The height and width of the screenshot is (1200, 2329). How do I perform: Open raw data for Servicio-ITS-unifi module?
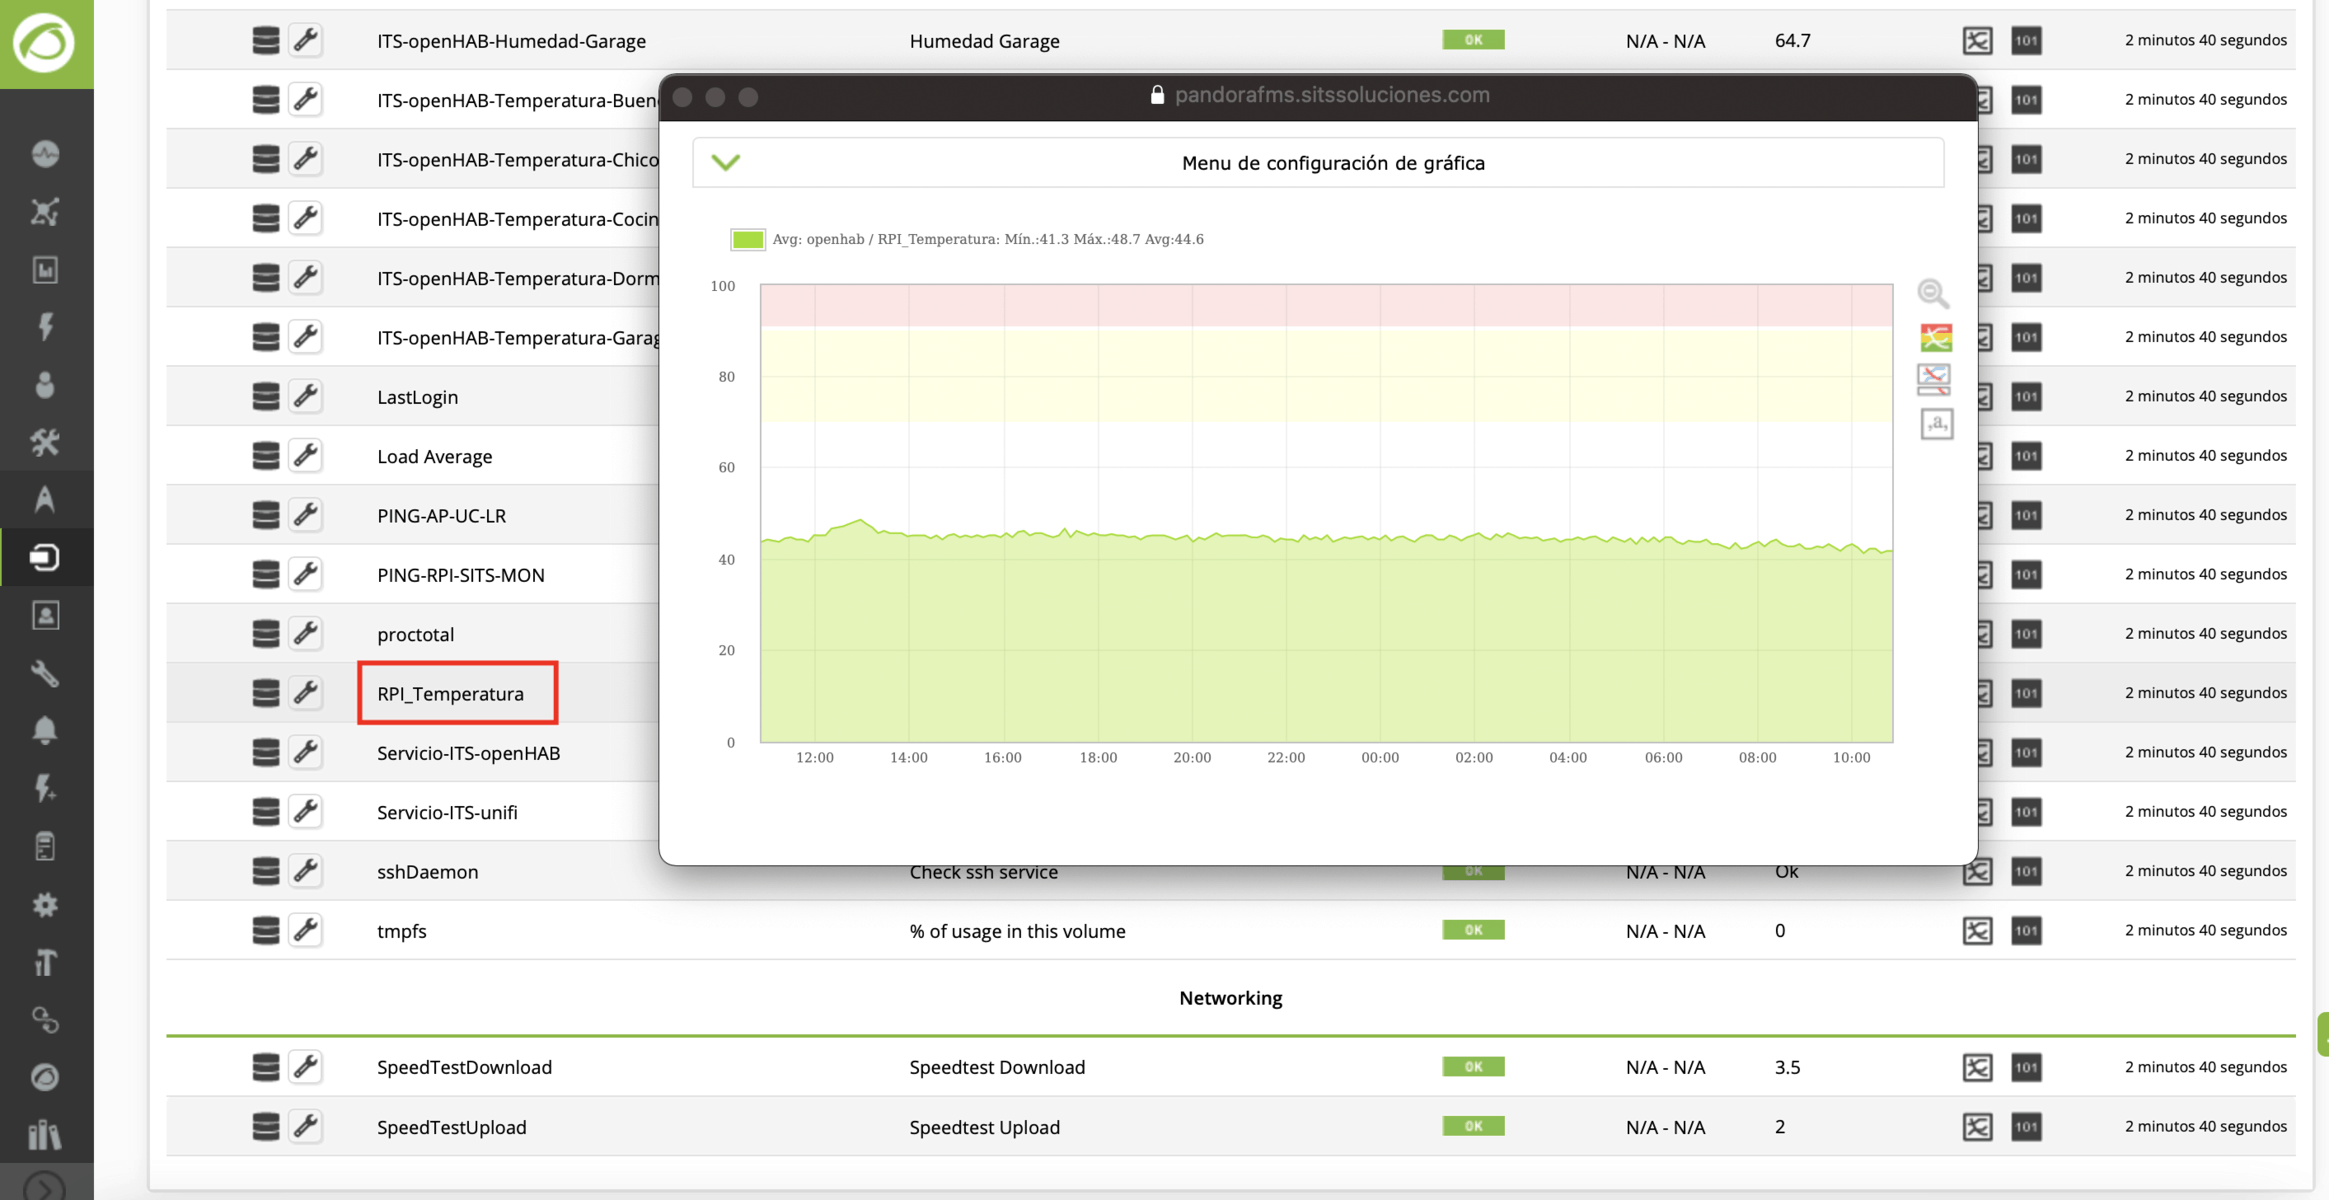coord(2026,812)
